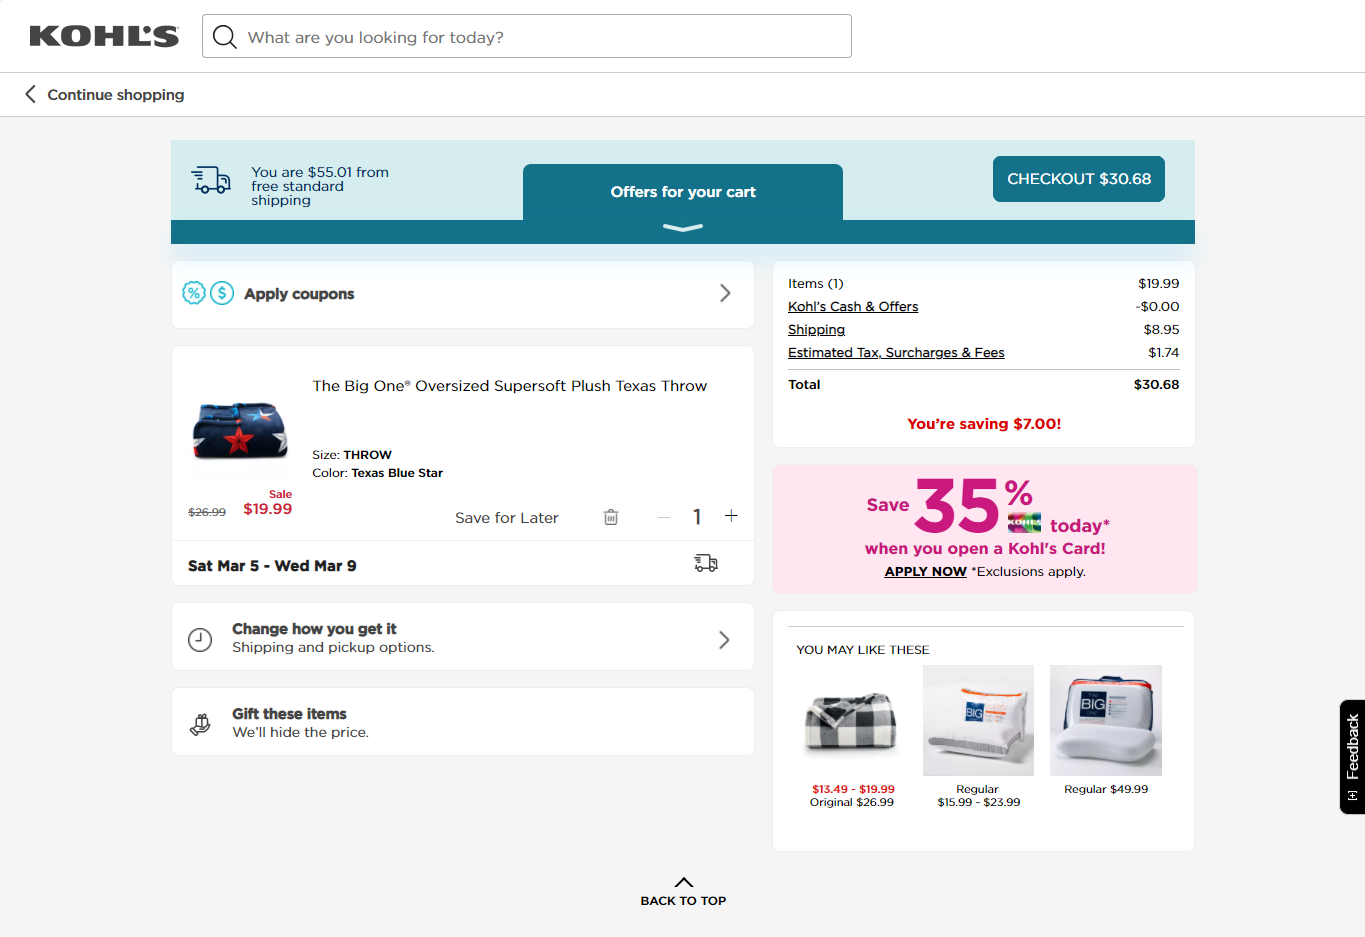Click the gift tag icon for gifting items
The width and height of the screenshot is (1365, 937).
203,720
